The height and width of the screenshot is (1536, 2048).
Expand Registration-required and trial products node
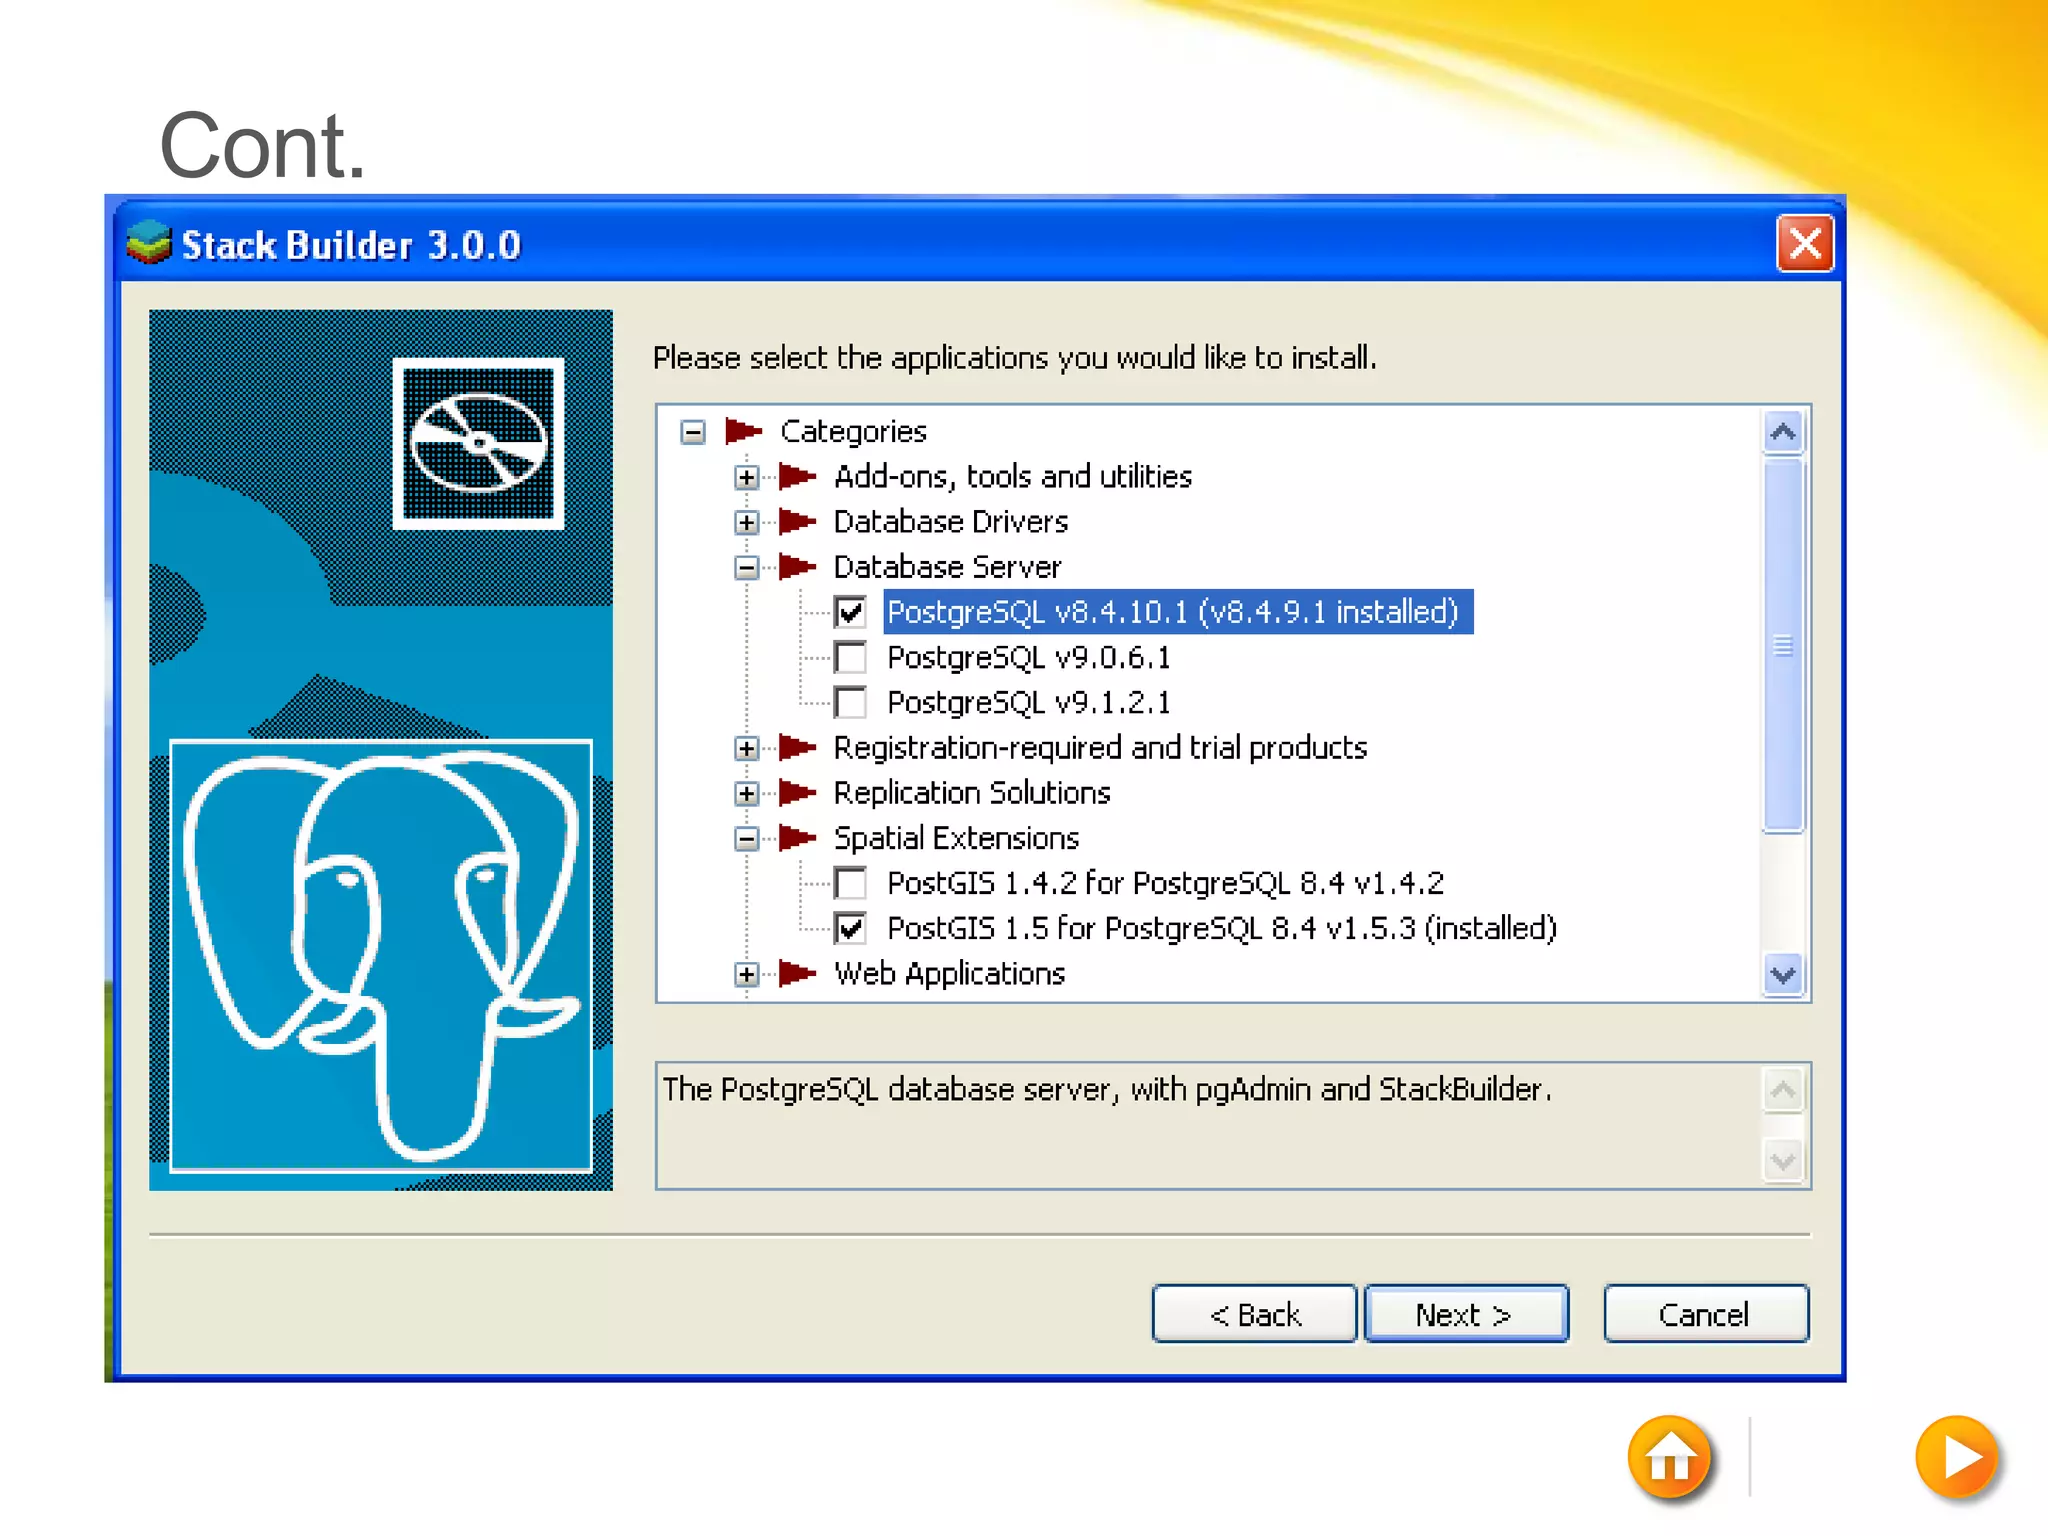coord(746,748)
